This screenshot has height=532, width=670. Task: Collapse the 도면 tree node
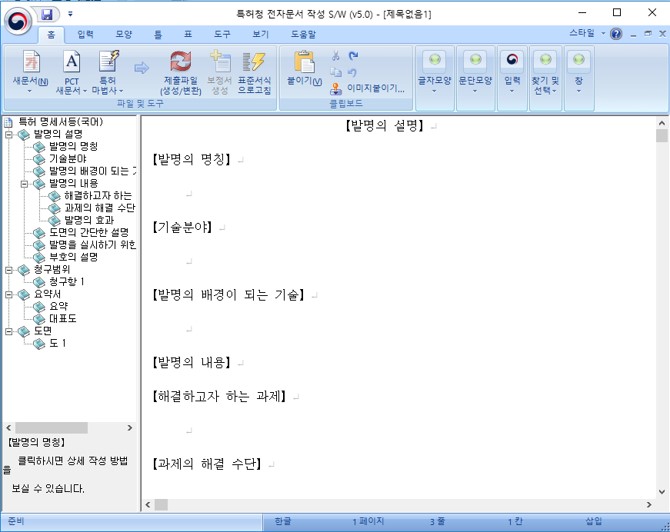[x=9, y=332]
